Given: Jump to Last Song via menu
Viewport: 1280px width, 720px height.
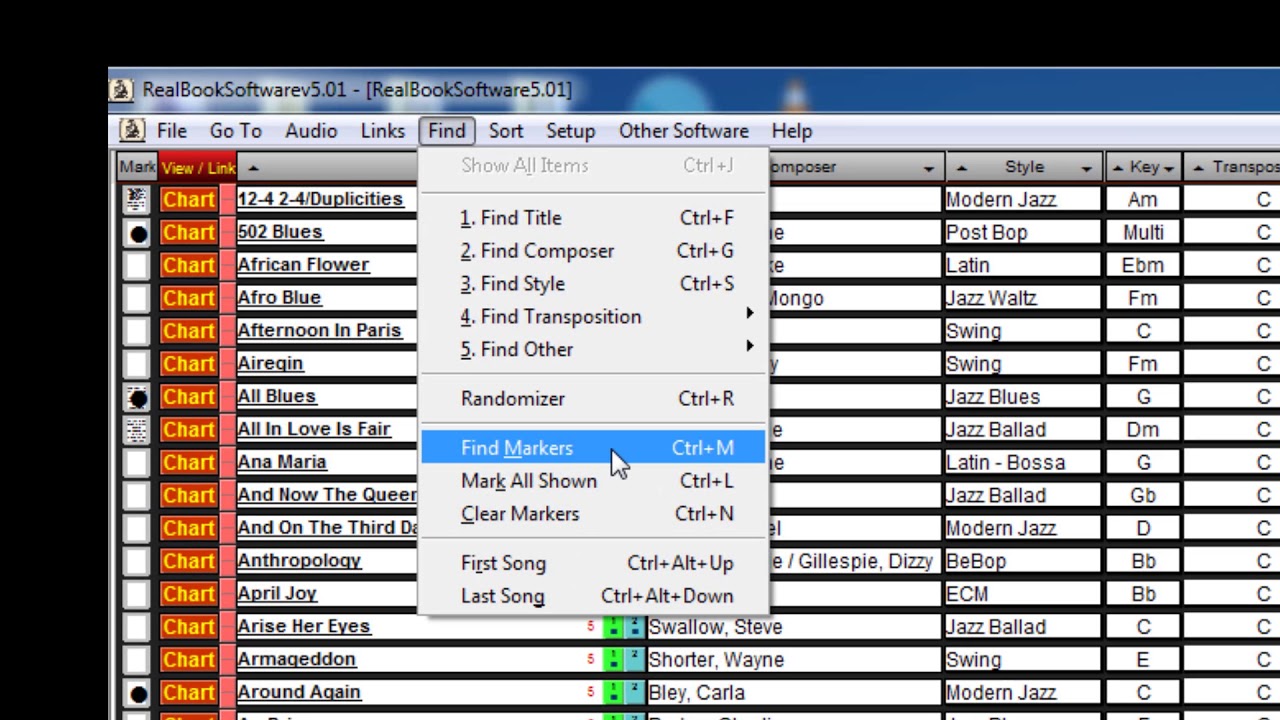Looking at the screenshot, I should 594,596.
